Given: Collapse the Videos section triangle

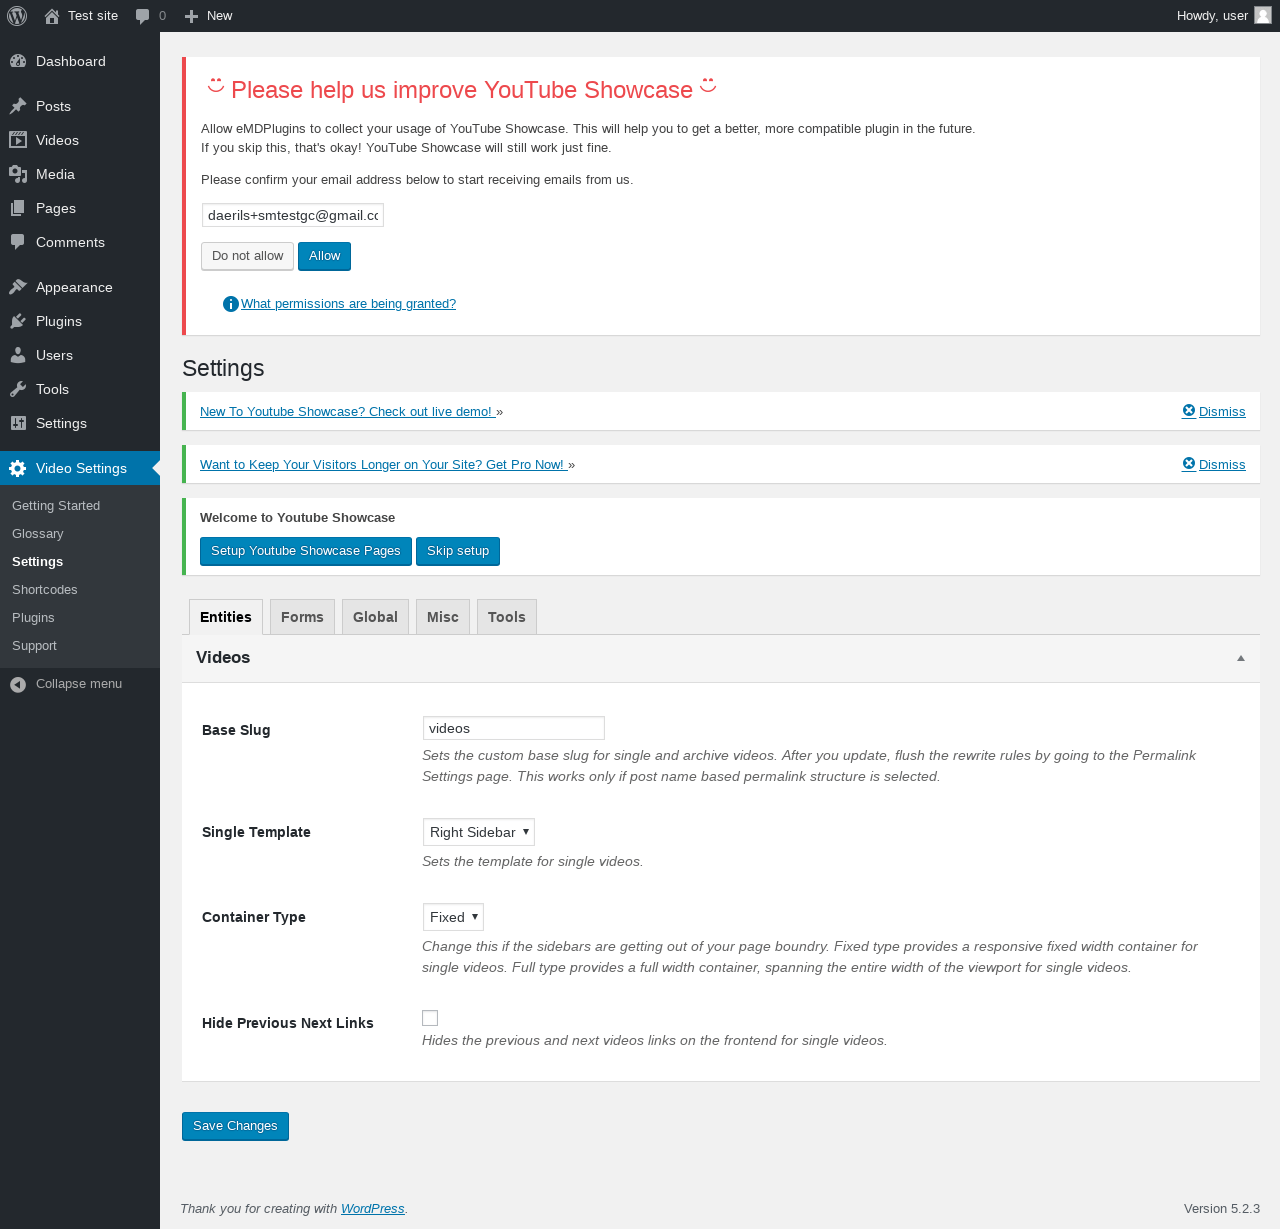Looking at the screenshot, I should coord(1241,658).
